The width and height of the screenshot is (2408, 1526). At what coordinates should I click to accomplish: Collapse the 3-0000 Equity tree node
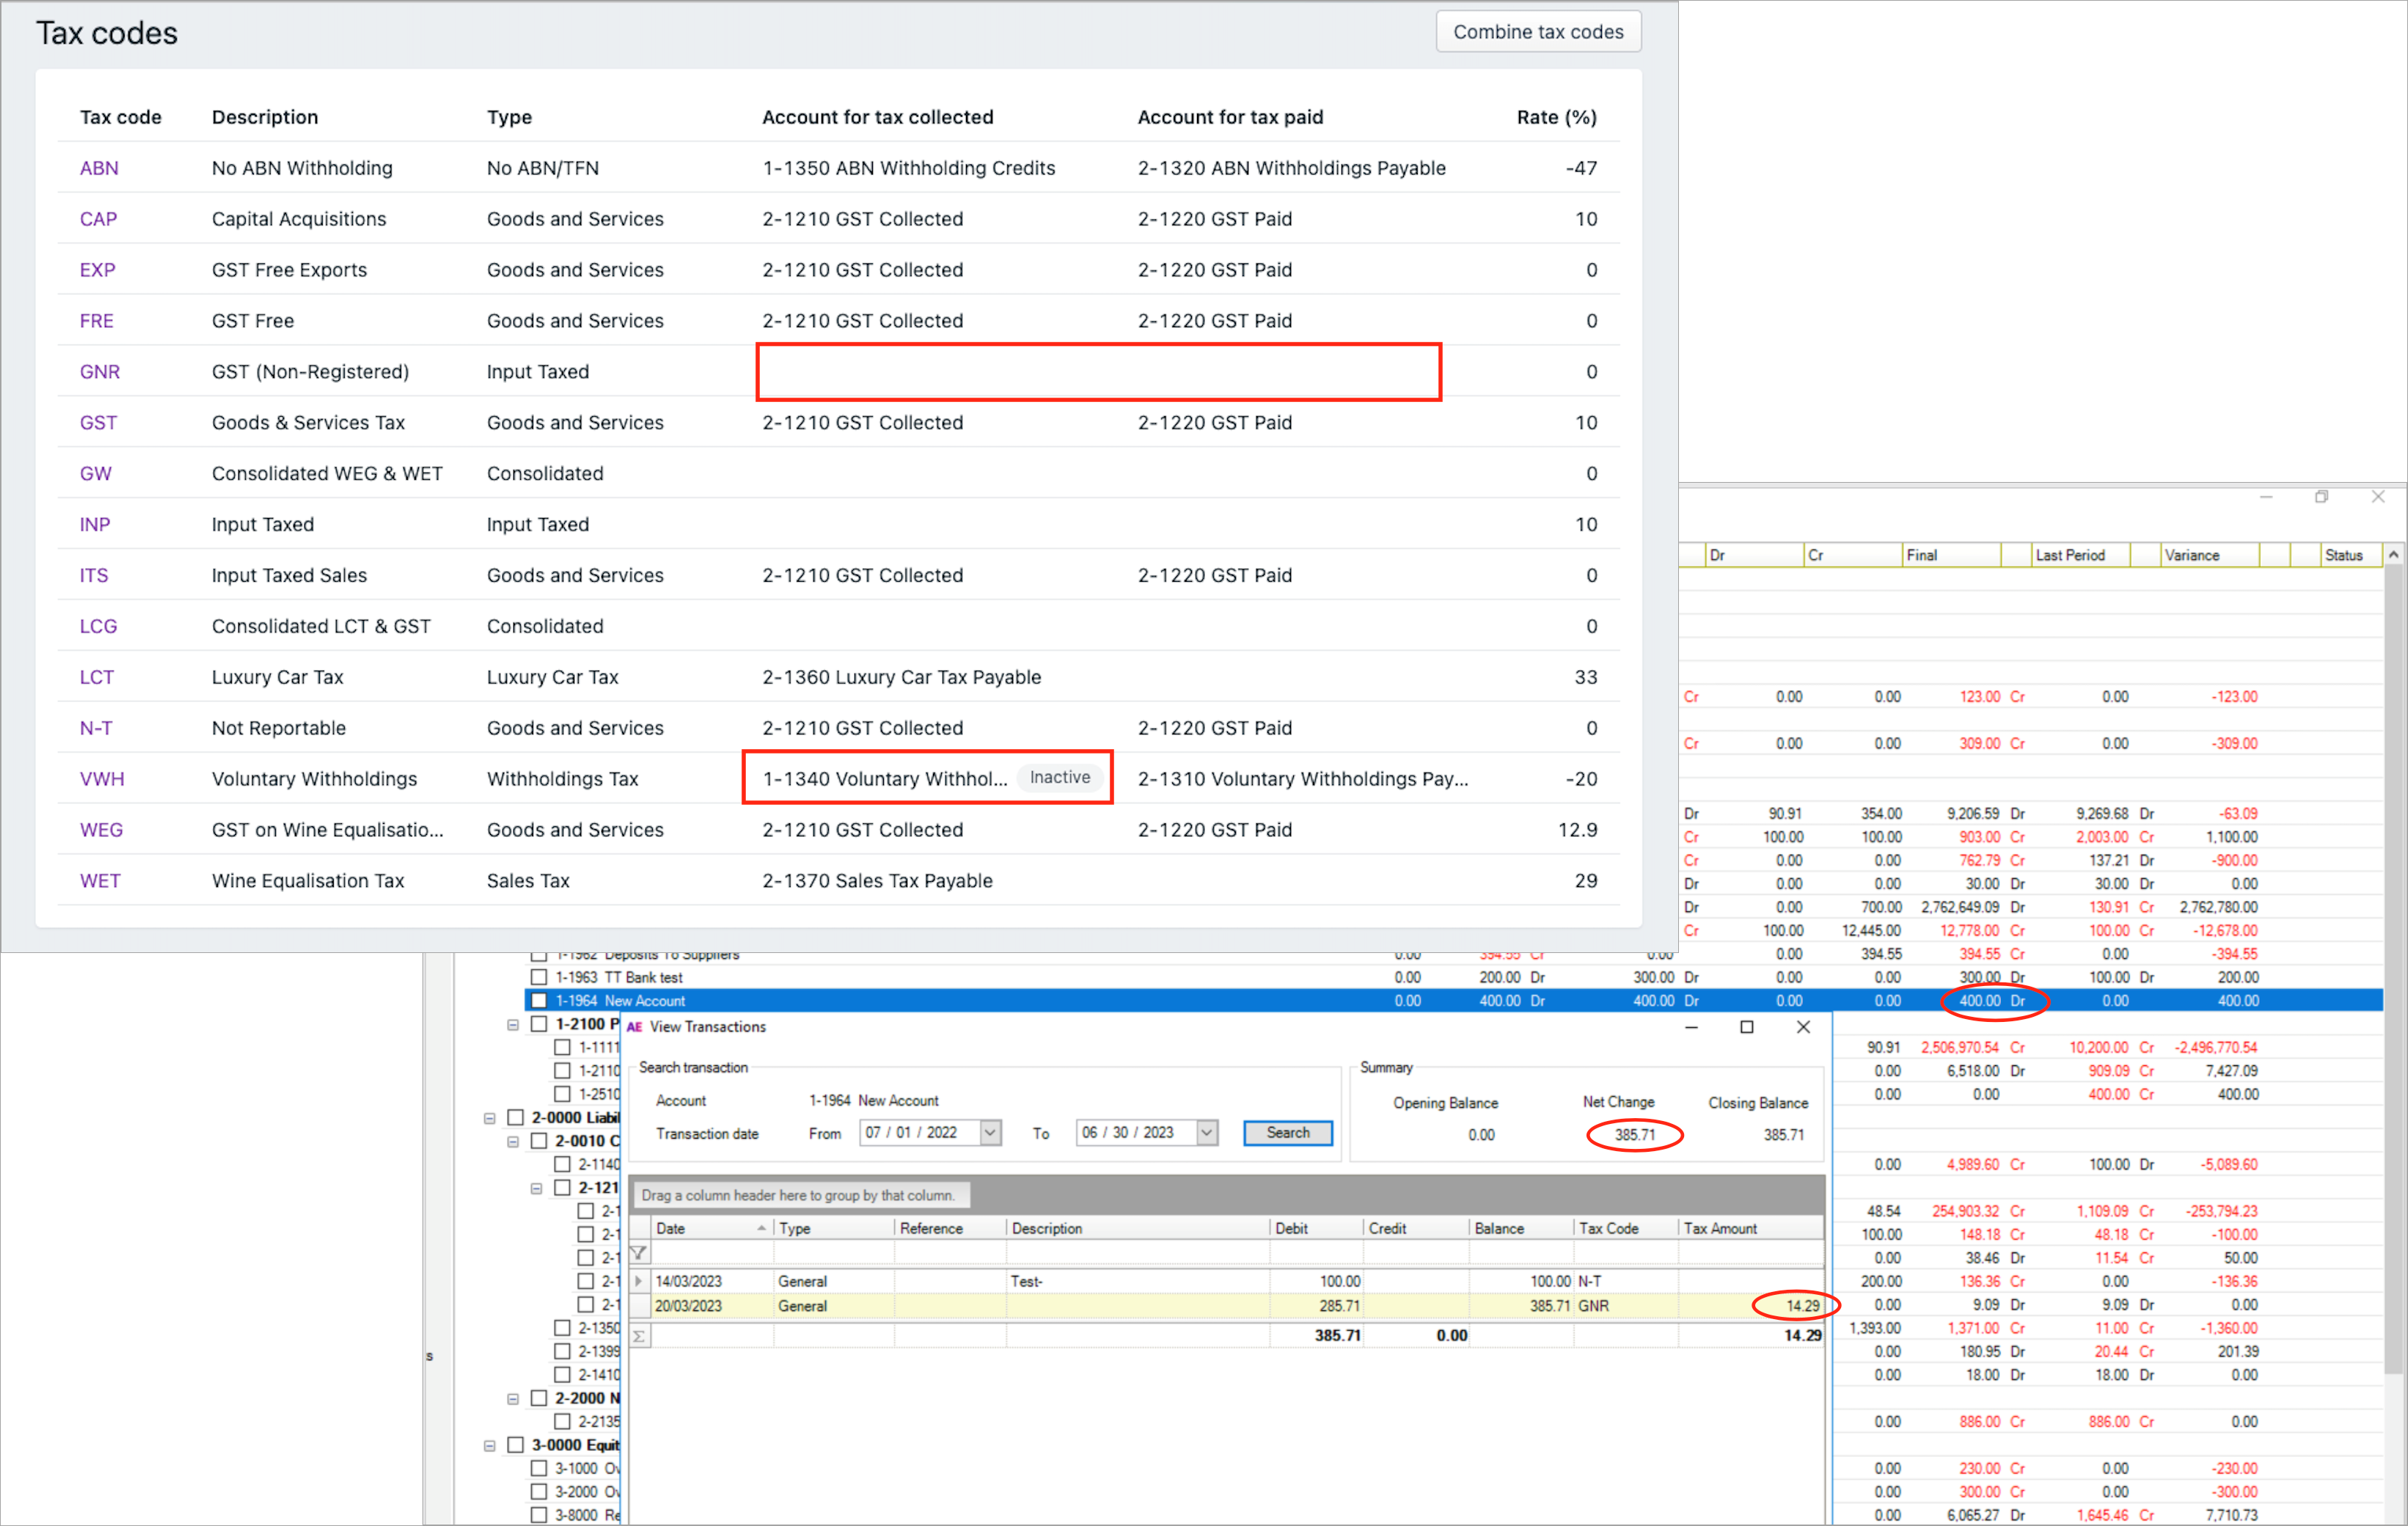tap(490, 1445)
